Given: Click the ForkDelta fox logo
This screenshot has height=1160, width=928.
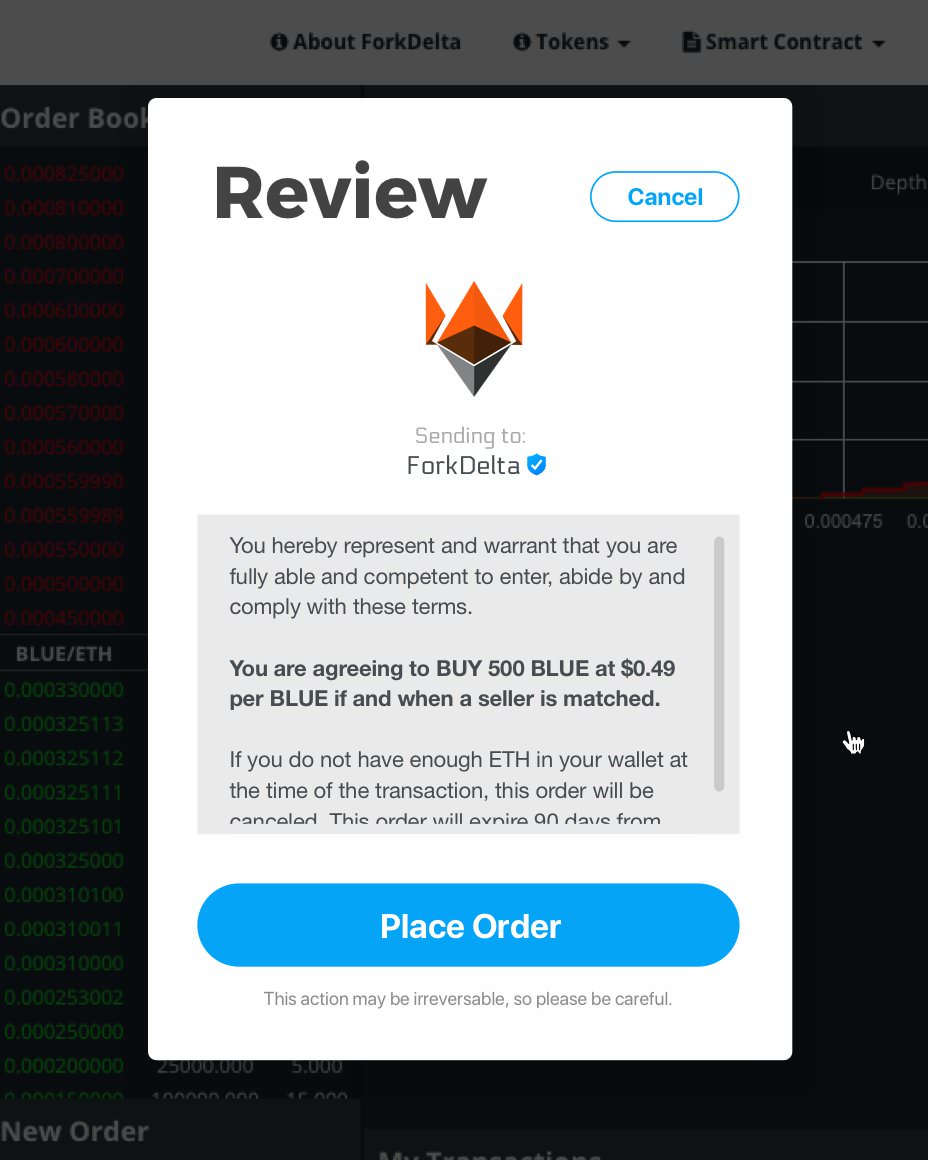Looking at the screenshot, I should click(x=474, y=338).
